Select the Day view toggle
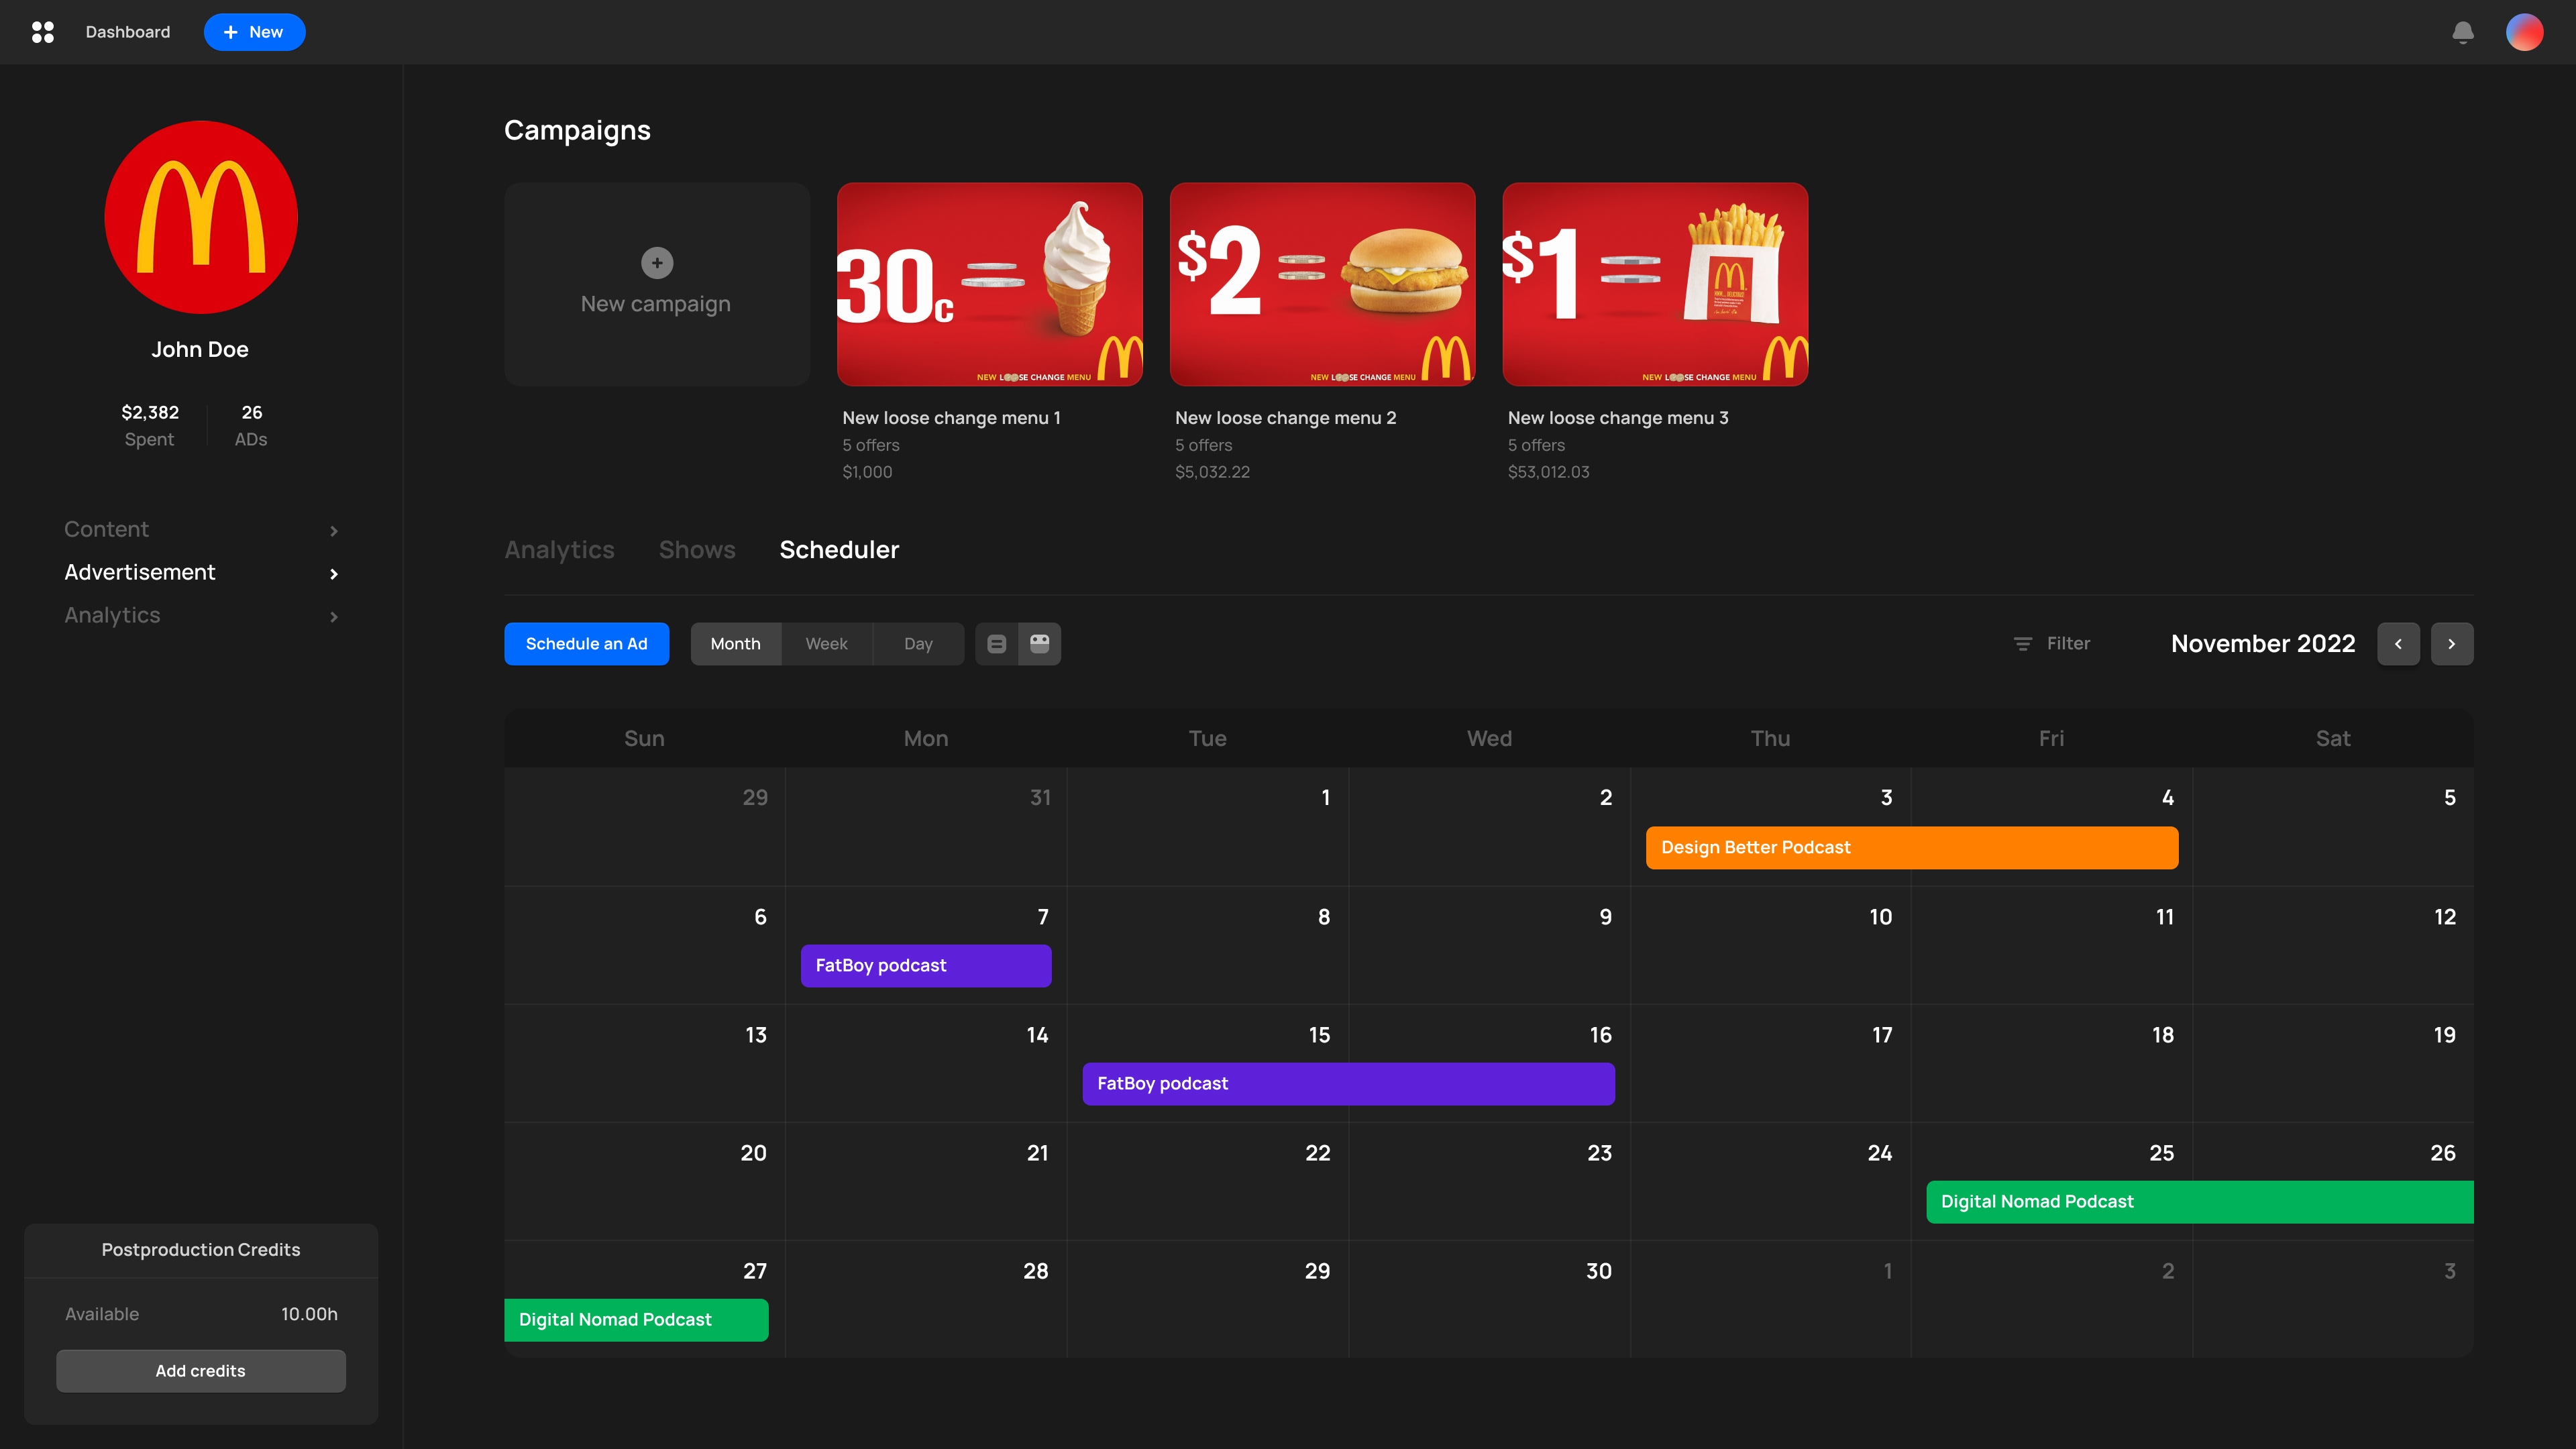Screen dimensions: 2576x1449 [918, 644]
